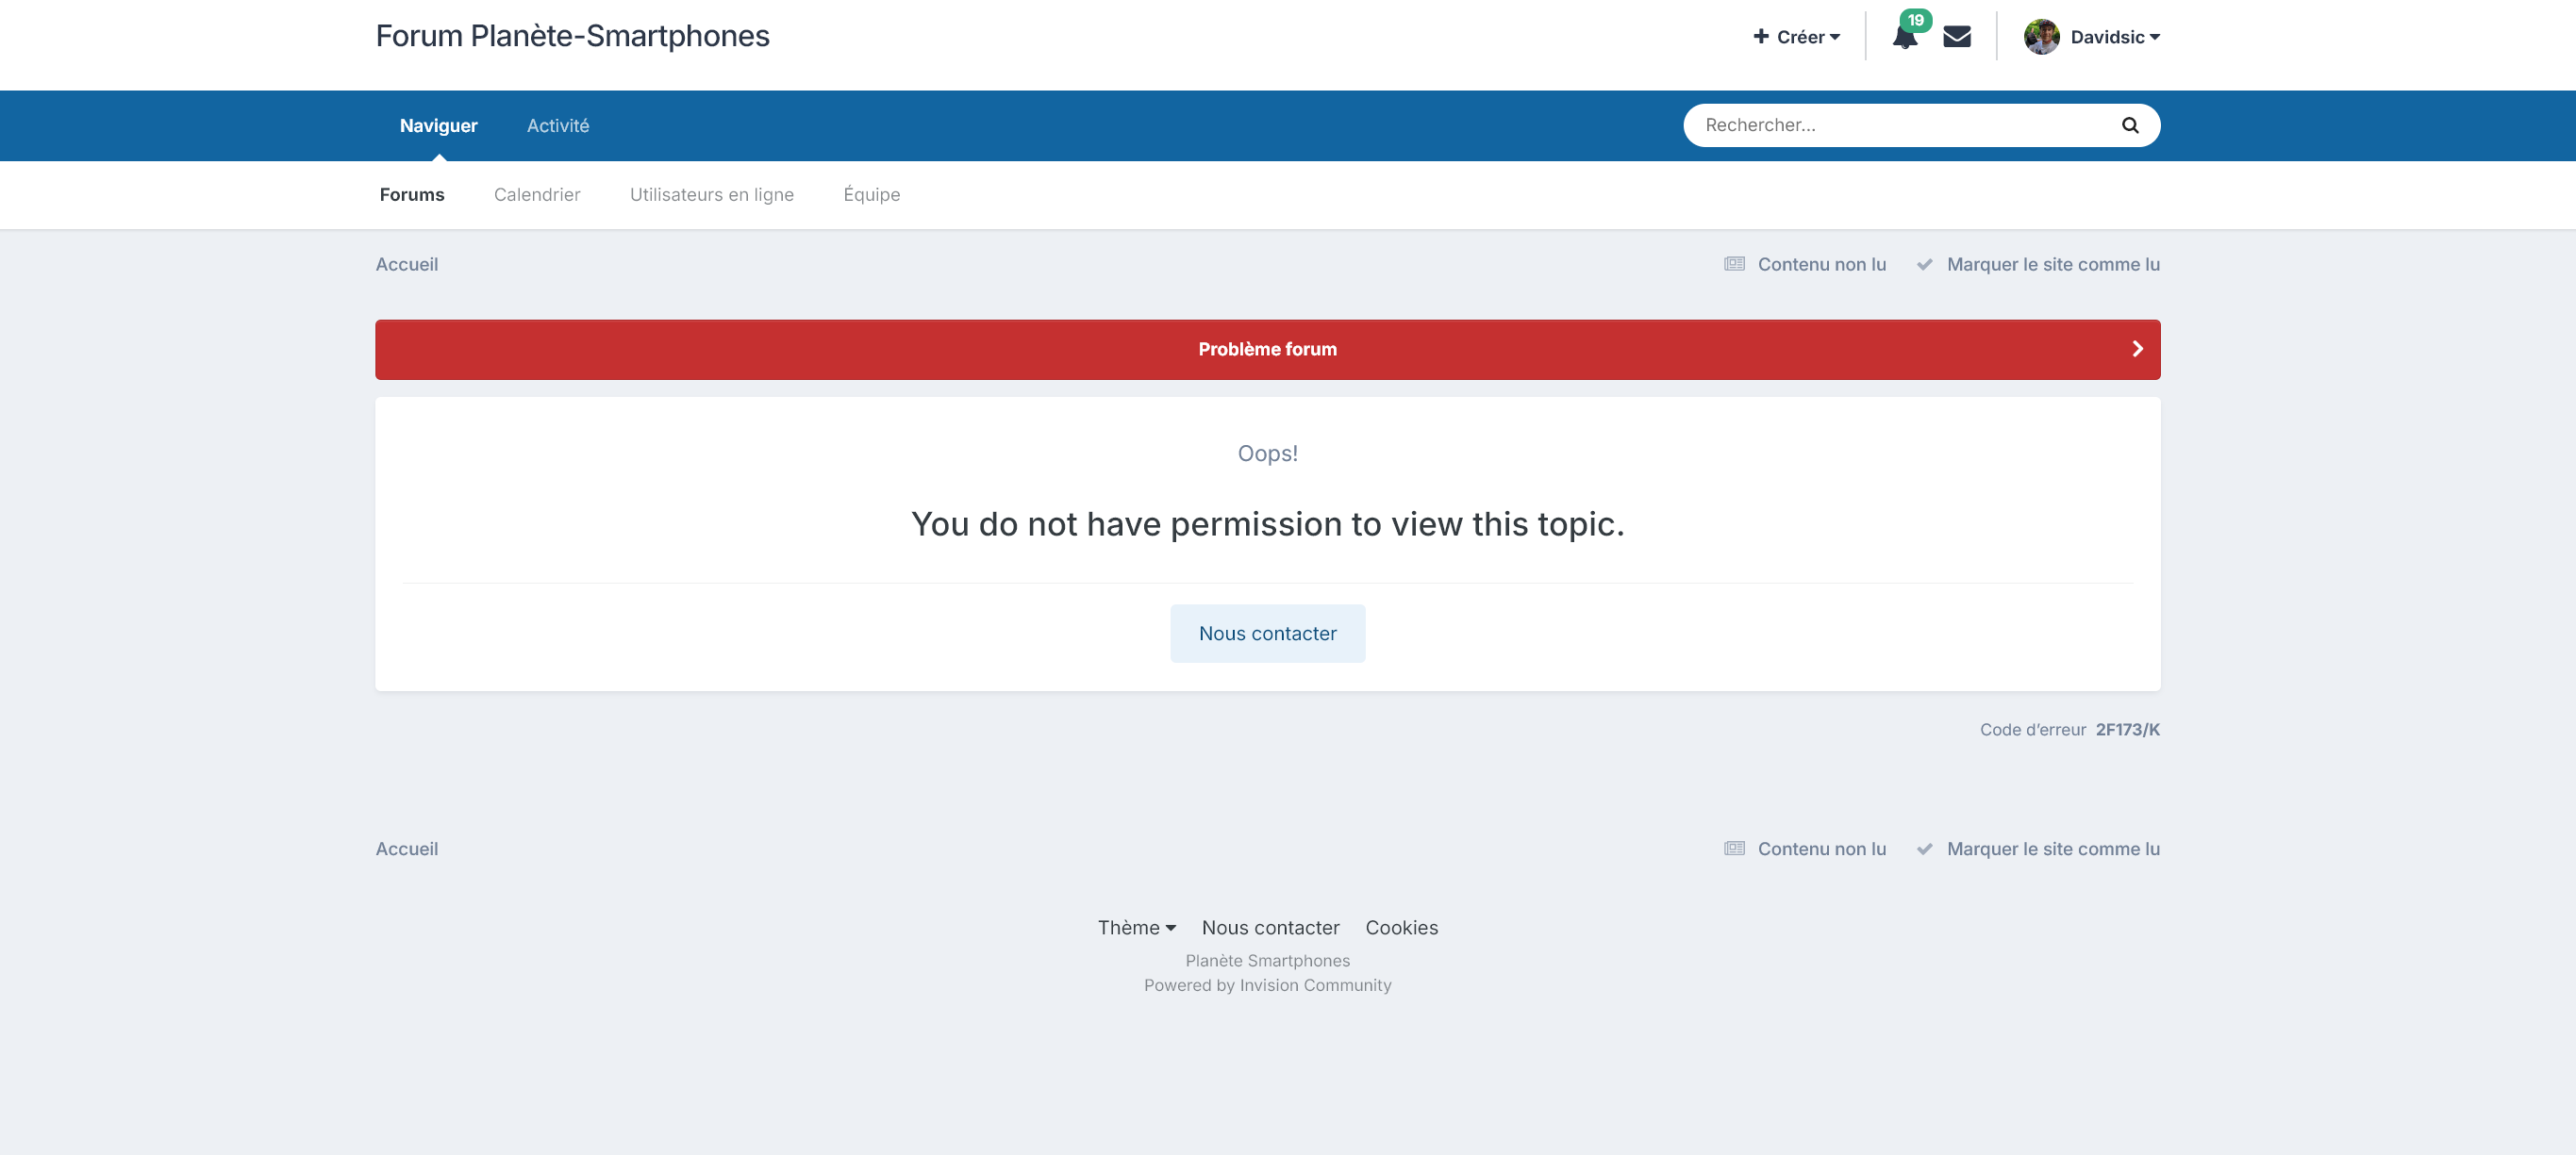Open the messages envelope icon

pyautogui.click(x=1956, y=37)
